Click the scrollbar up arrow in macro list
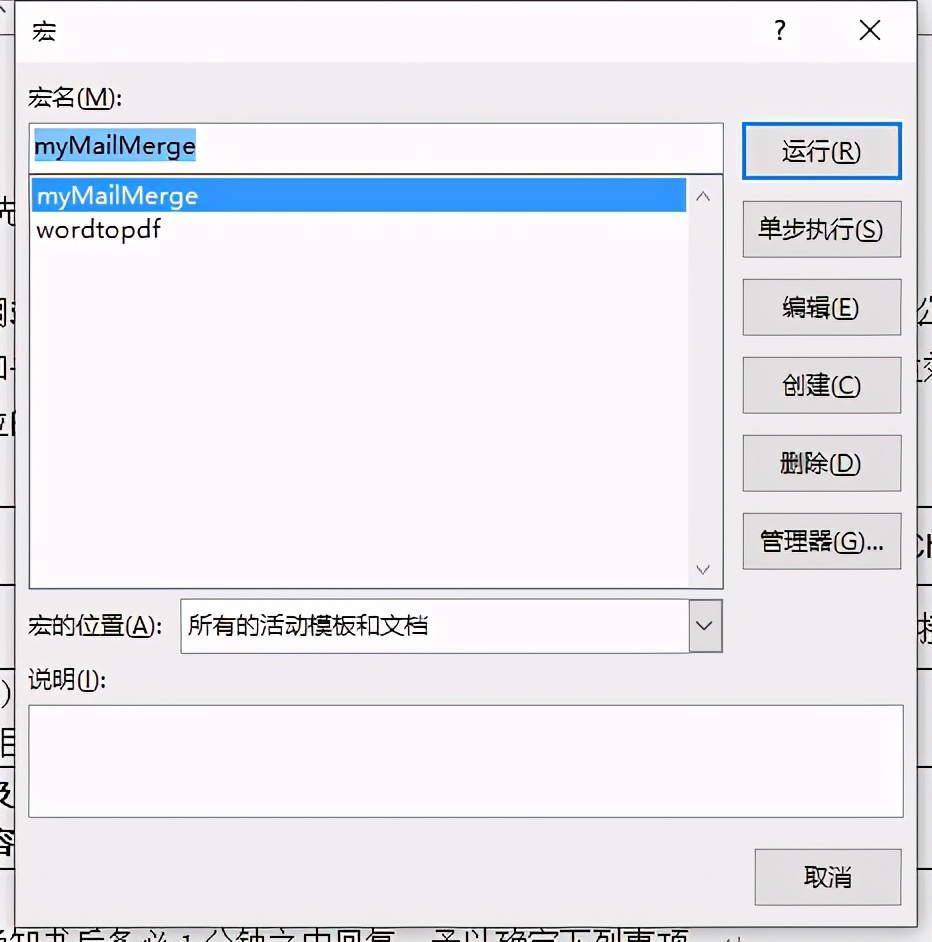 point(703,196)
